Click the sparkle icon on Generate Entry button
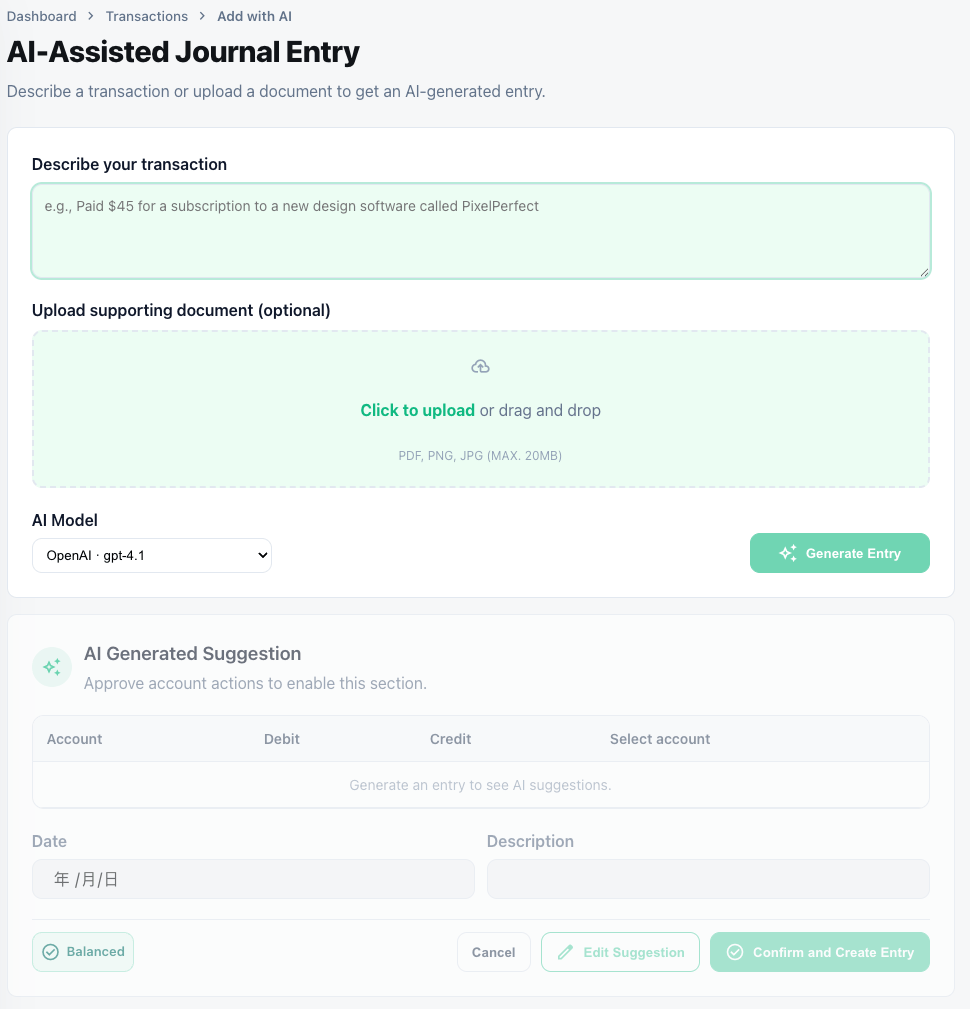The image size is (970, 1009). (x=788, y=552)
